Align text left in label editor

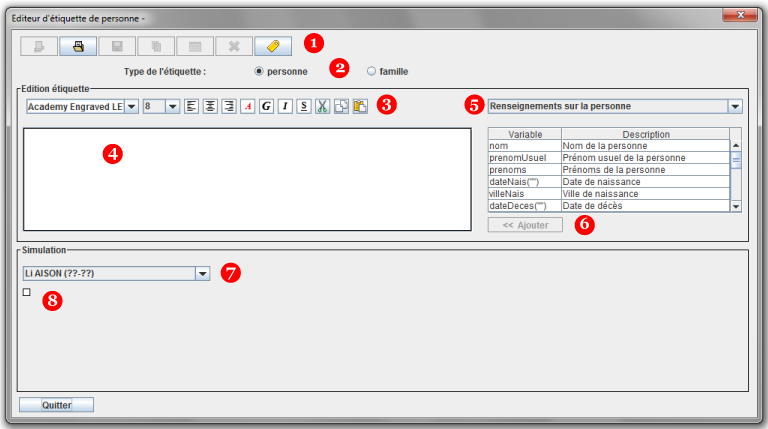click(192, 106)
